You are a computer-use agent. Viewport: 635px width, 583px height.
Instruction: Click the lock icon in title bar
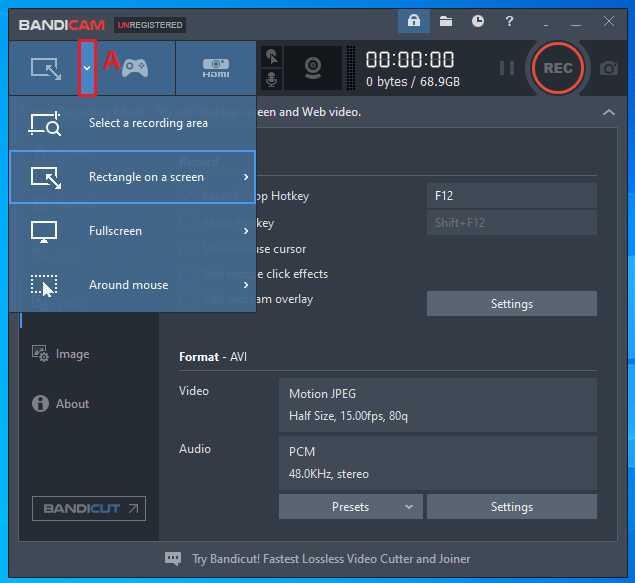413,21
